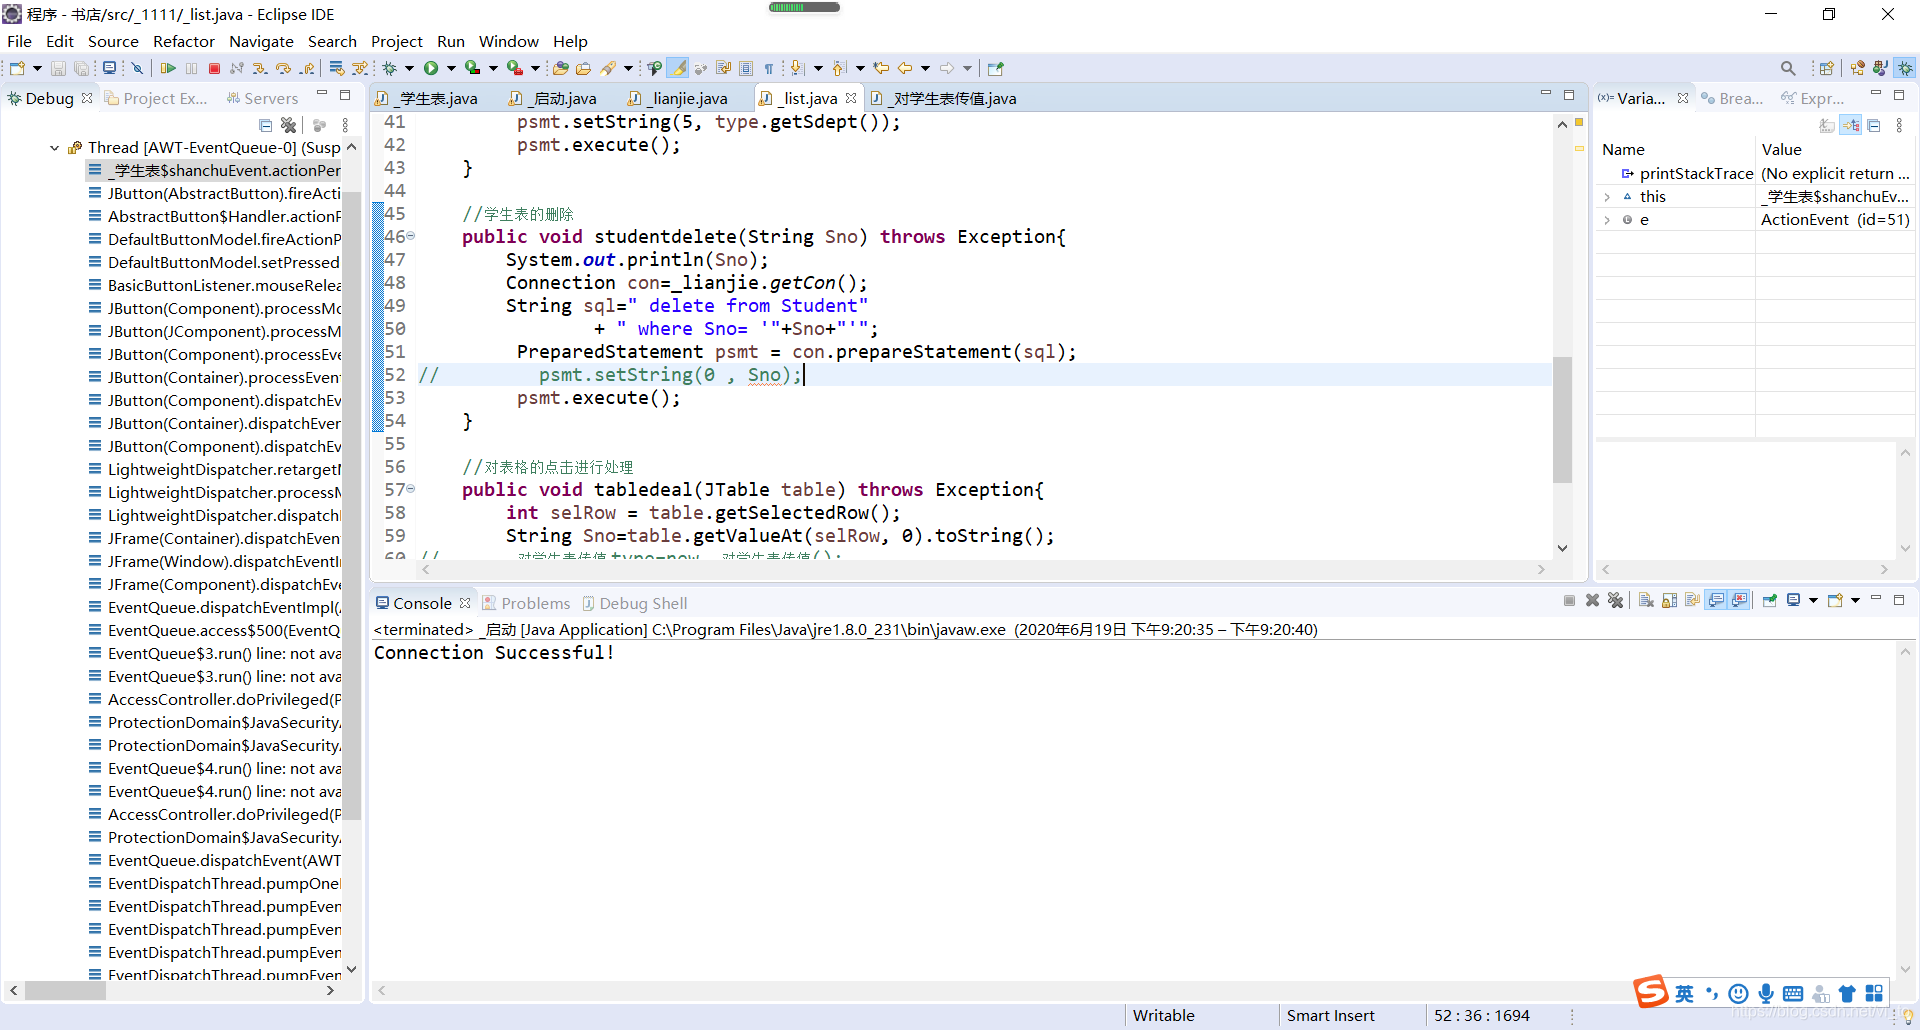The image size is (1920, 1030).
Task: Switch to the Project Explorer tab
Action: [157, 98]
